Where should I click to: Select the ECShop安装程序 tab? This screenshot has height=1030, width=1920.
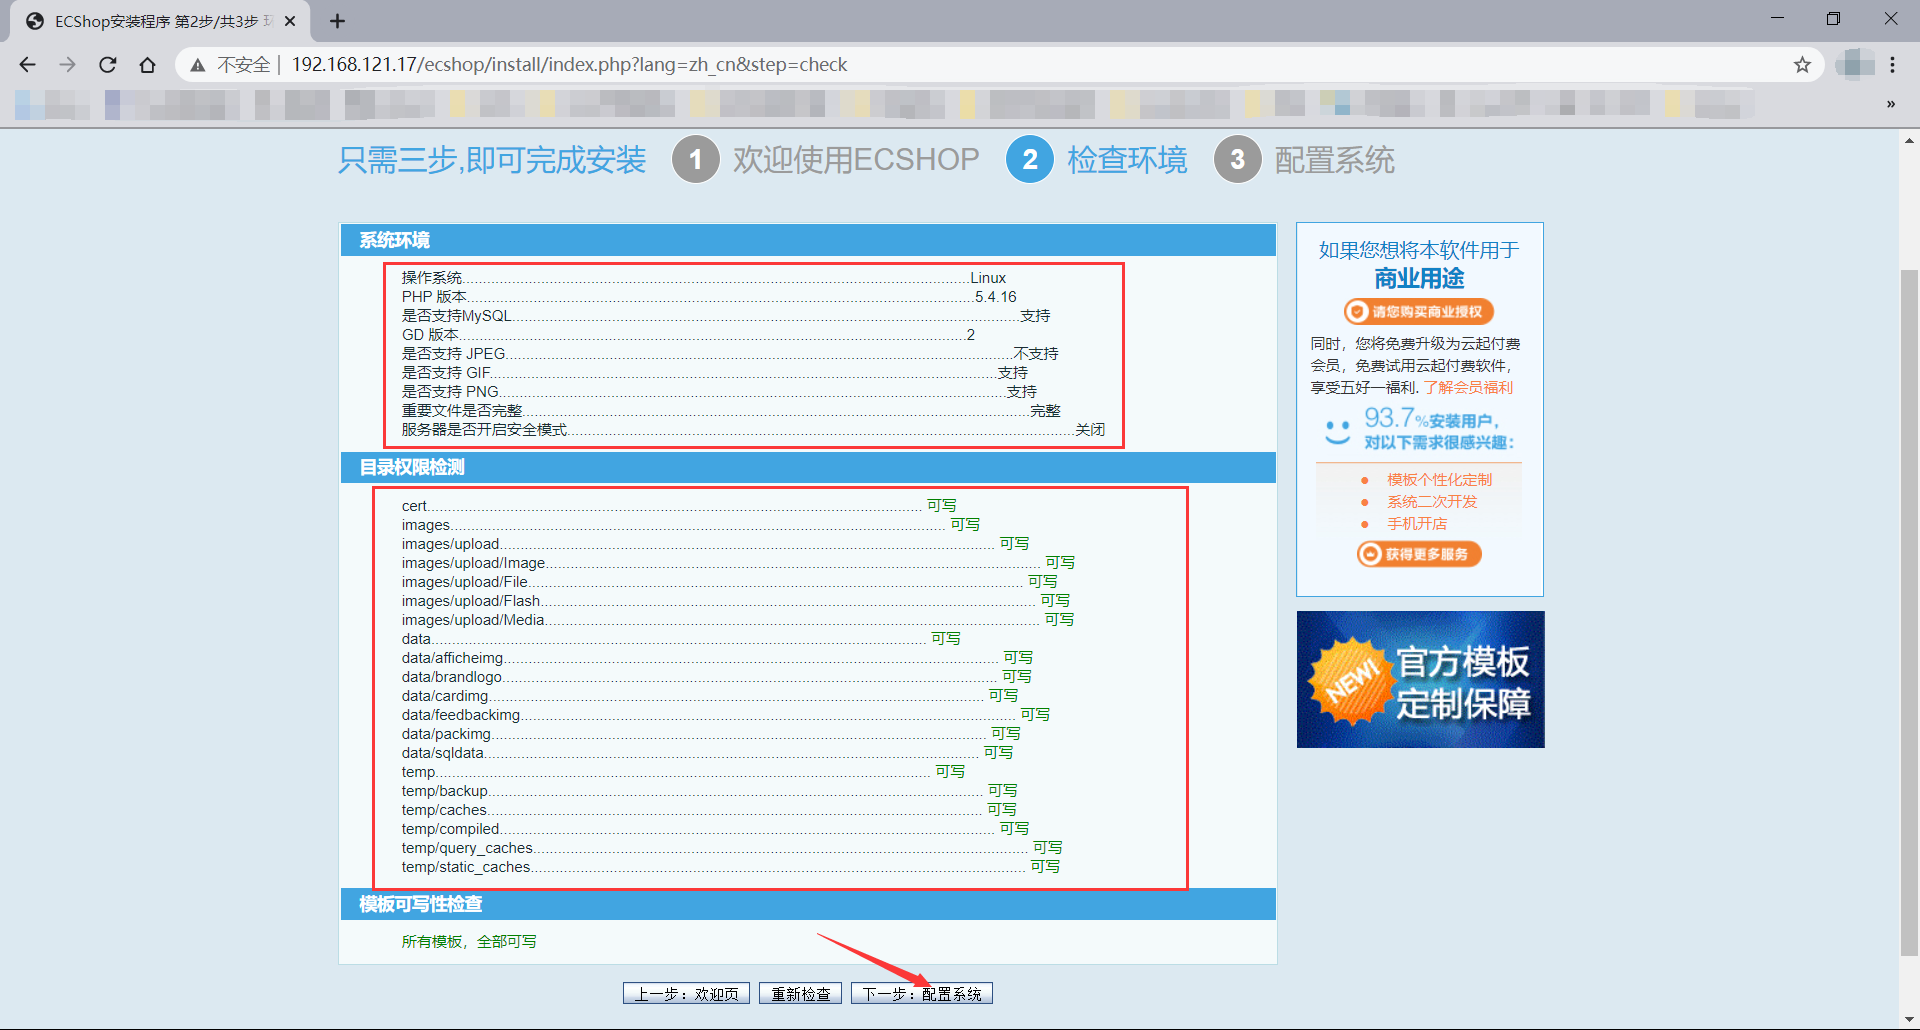tap(160, 21)
